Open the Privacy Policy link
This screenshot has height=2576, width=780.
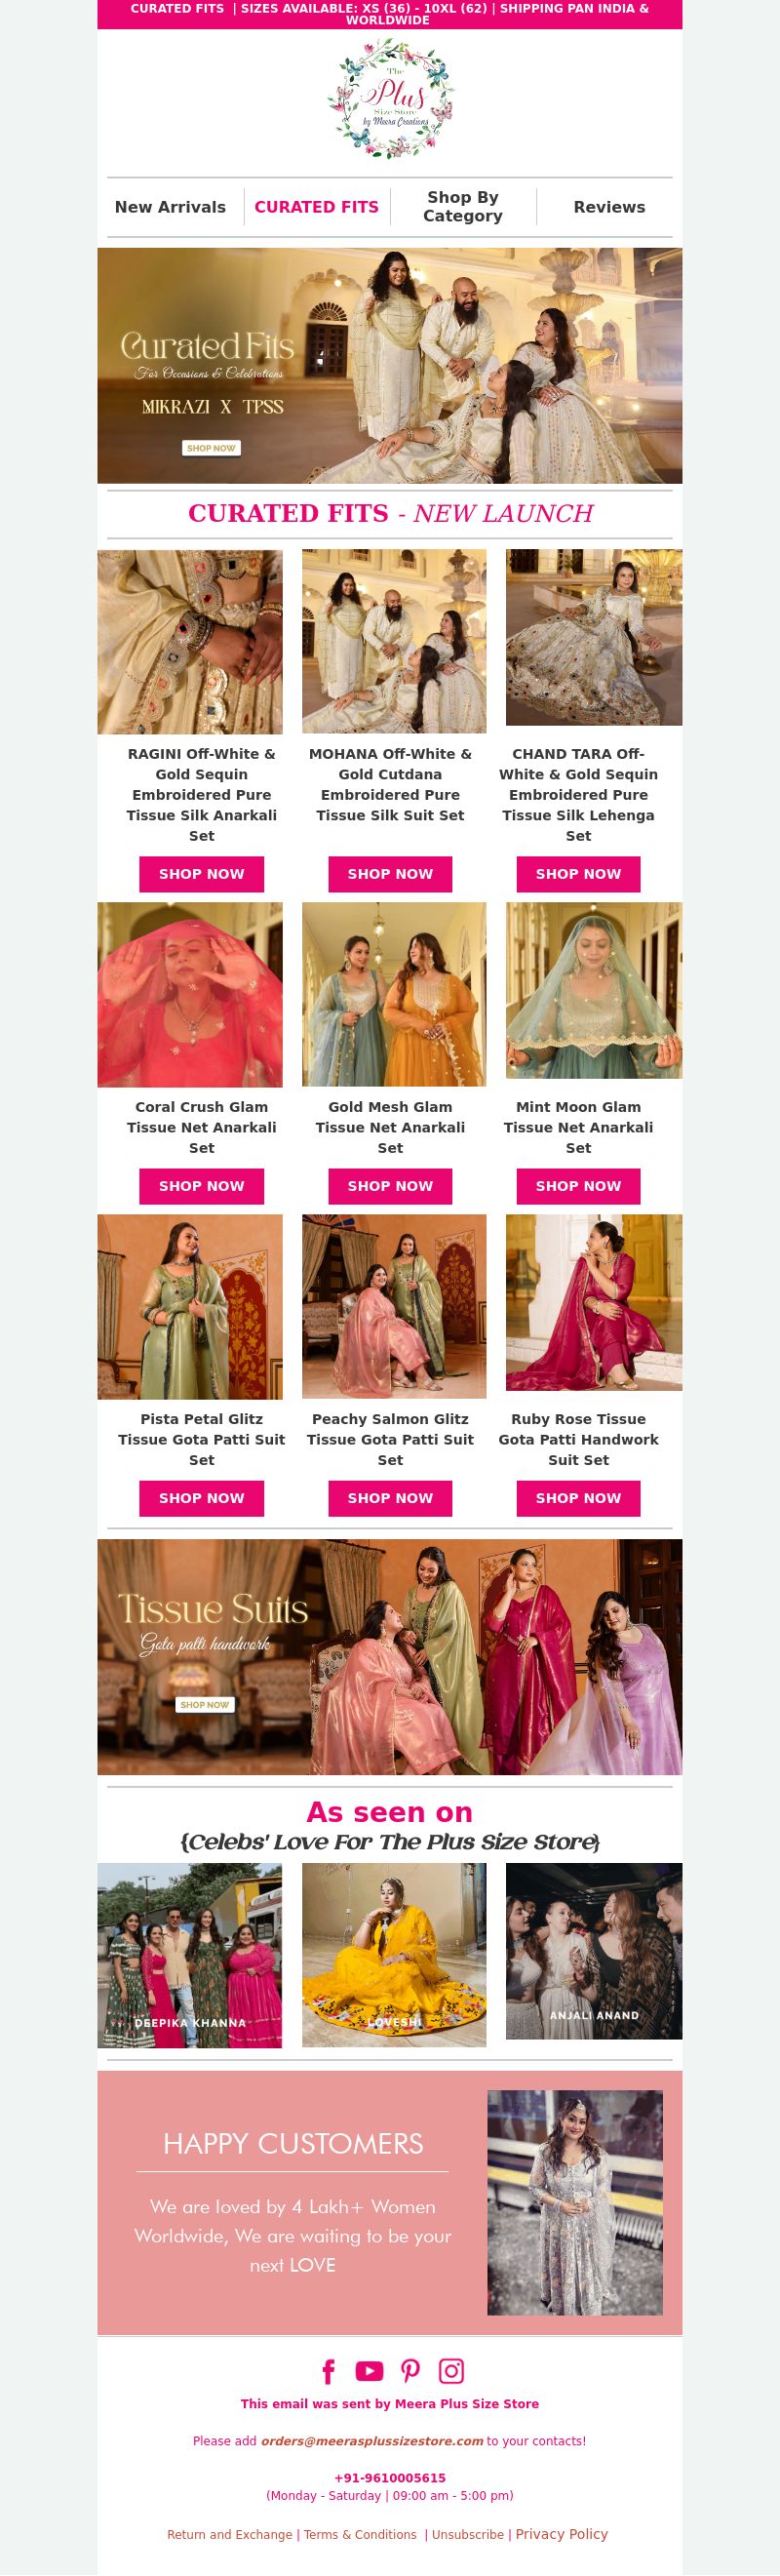pyautogui.click(x=562, y=2533)
